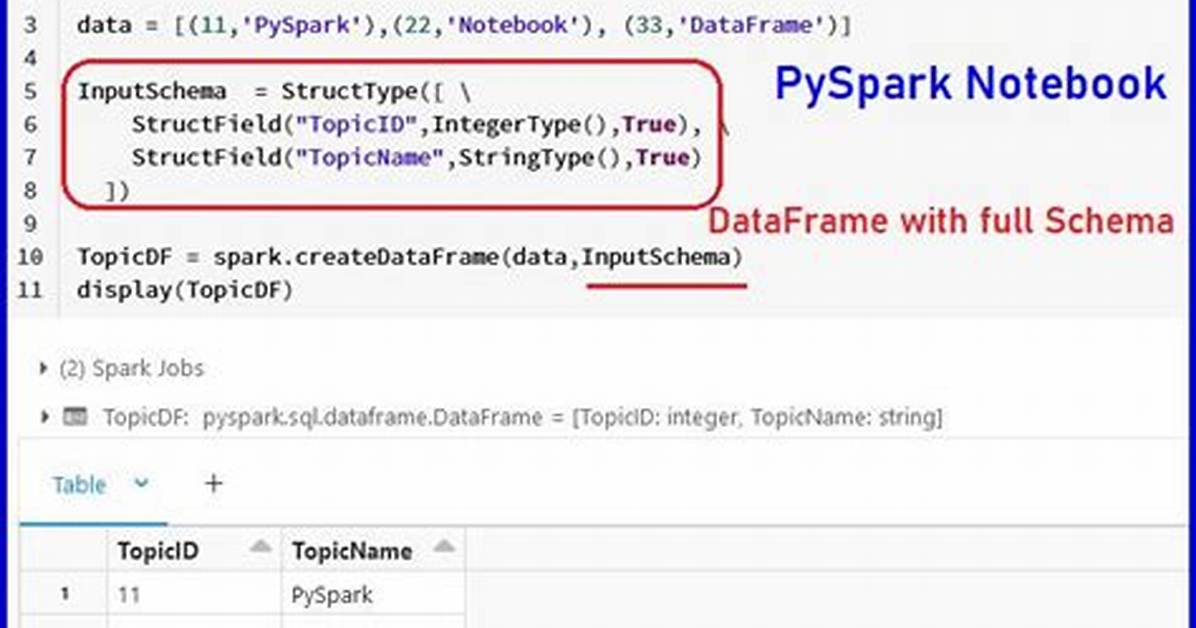This screenshot has width=1196, height=628.
Task: Open the Table tab dropdown chevron
Action: click(141, 483)
